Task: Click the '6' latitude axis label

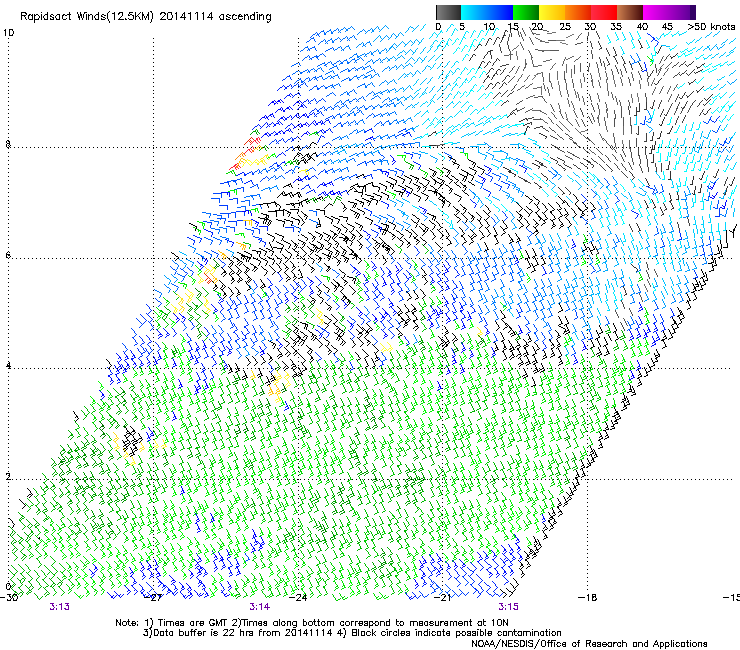Action: pyautogui.click(x=8, y=255)
